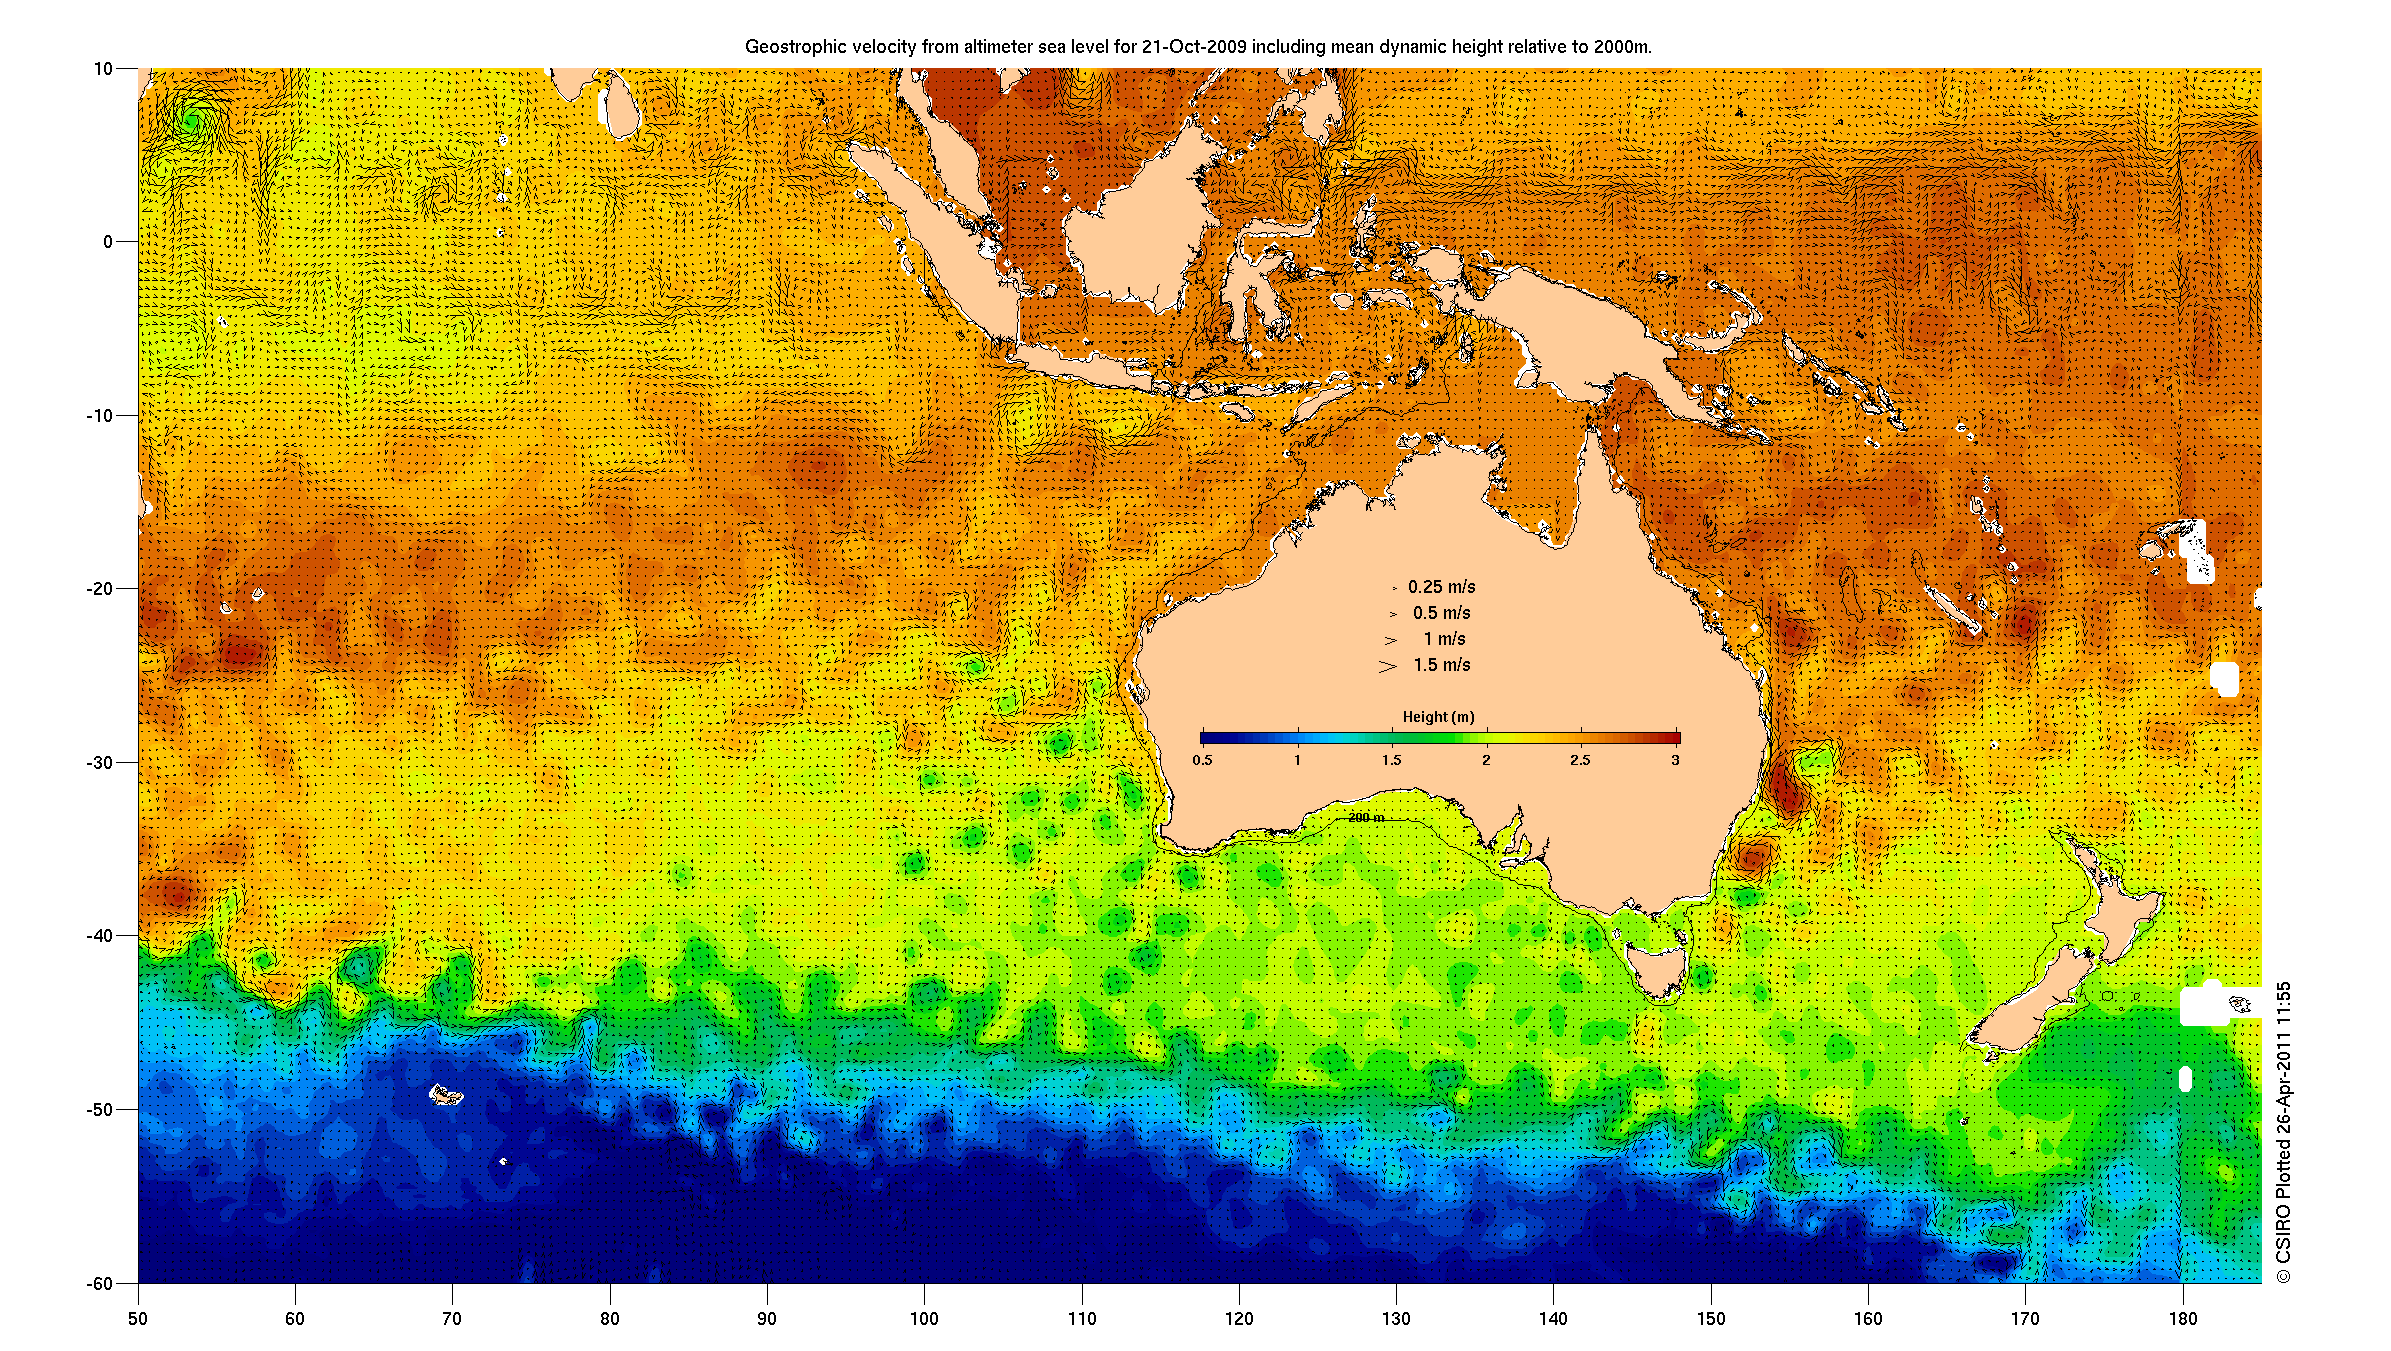Click the 0.5 m/s legend label
Viewport: 2391px width, 1351px height.
(1441, 613)
